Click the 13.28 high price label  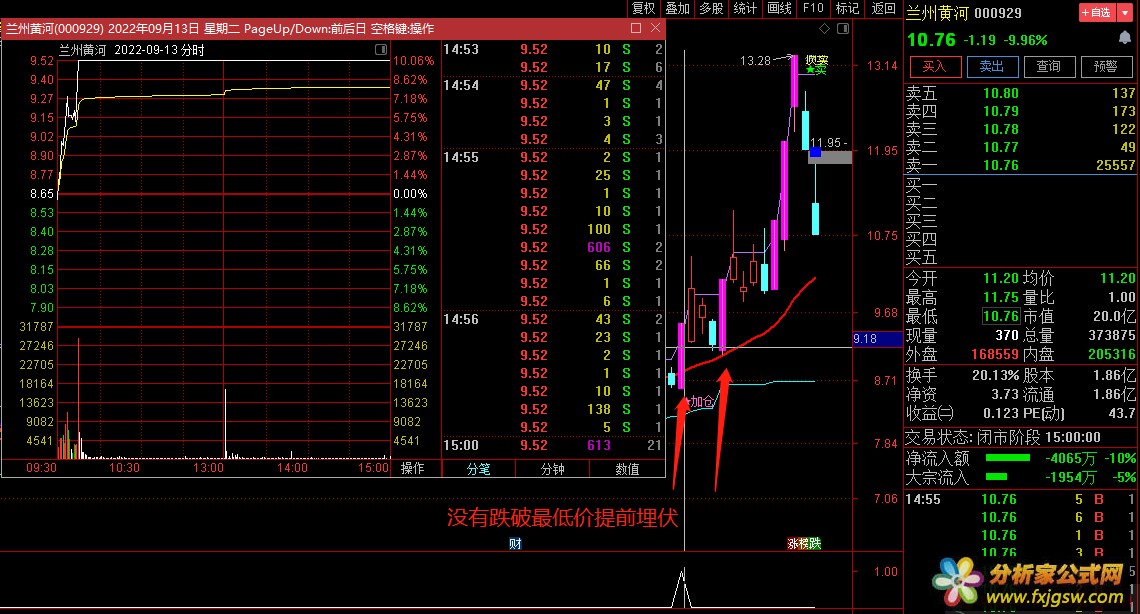point(755,60)
